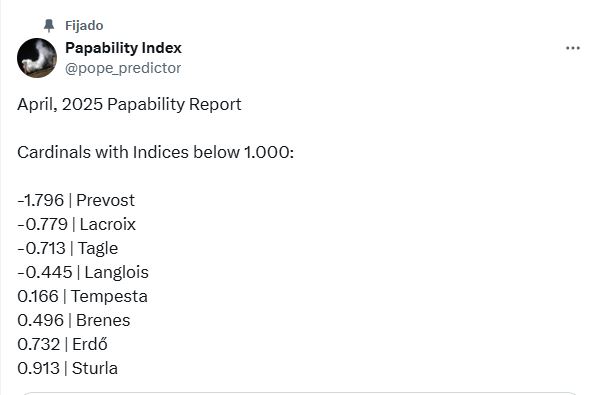Screen dimensions: 596x395
Task: Open the @pope_predictor handle link
Action: point(123,68)
